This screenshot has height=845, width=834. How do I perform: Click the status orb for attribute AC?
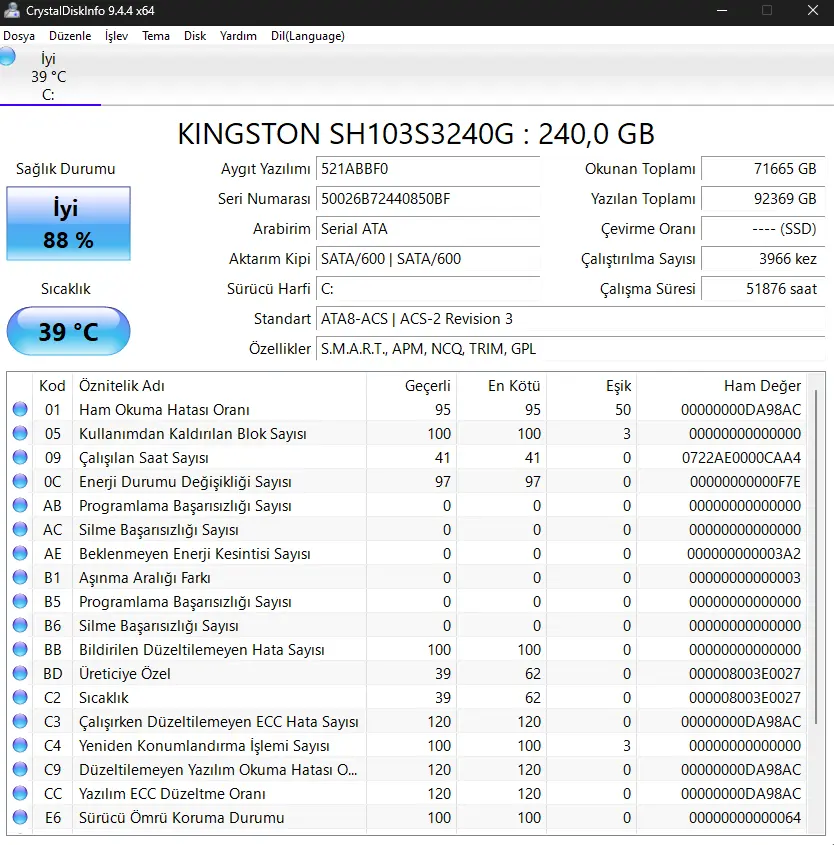click(x=20, y=529)
